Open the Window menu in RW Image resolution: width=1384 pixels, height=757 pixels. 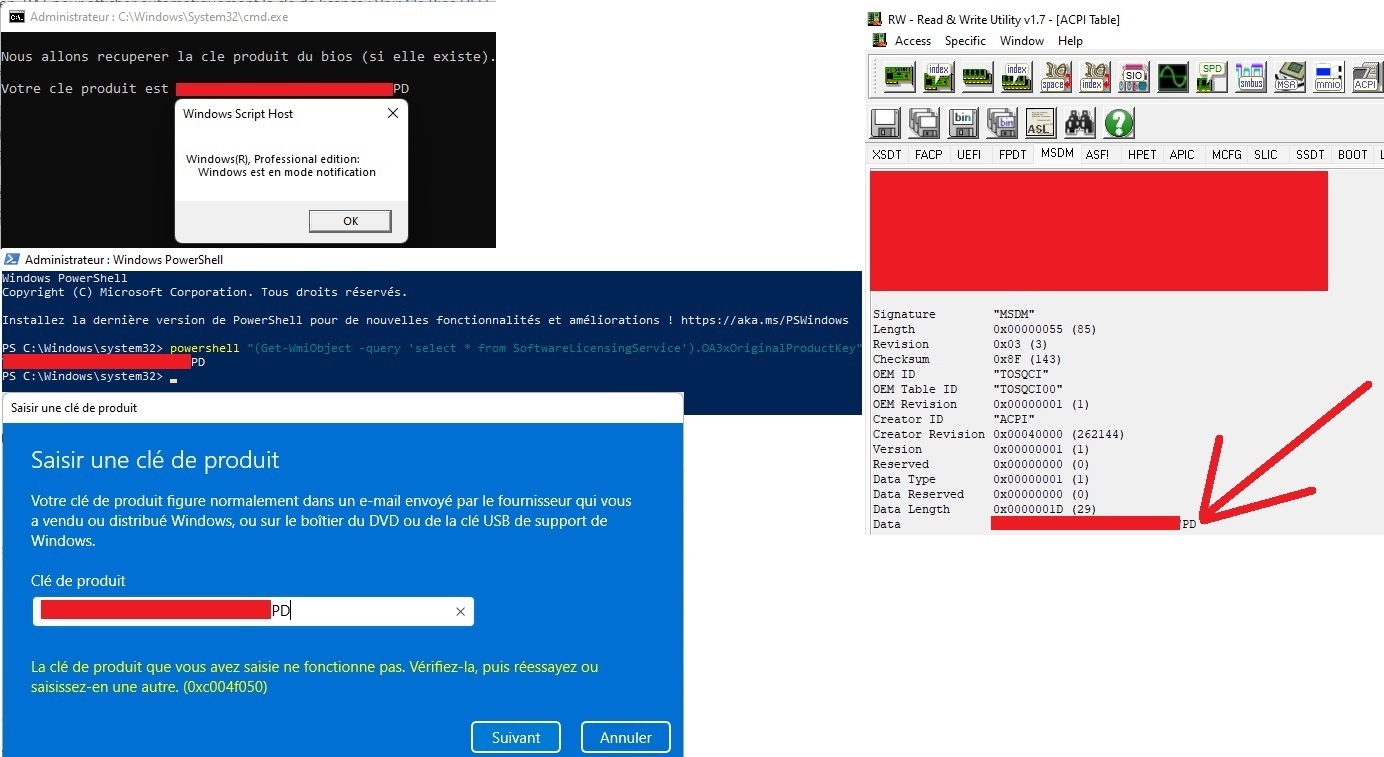tap(1022, 41)
